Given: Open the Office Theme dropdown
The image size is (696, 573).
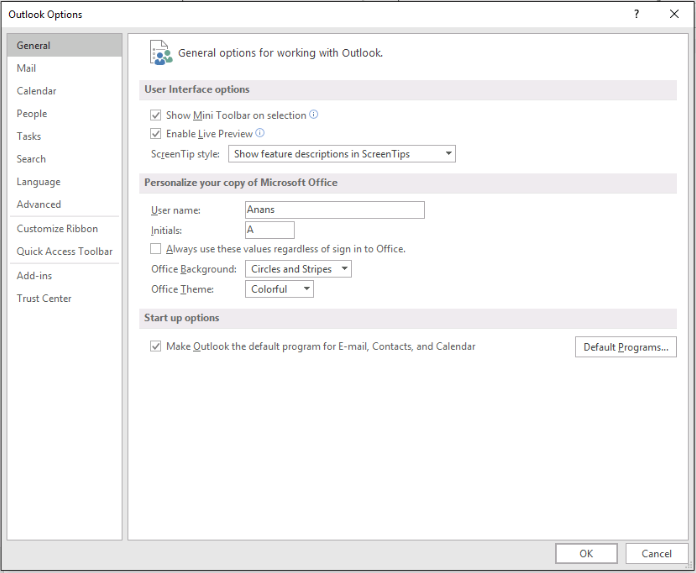Looking at the screenshot, I should tap(279, 289).
